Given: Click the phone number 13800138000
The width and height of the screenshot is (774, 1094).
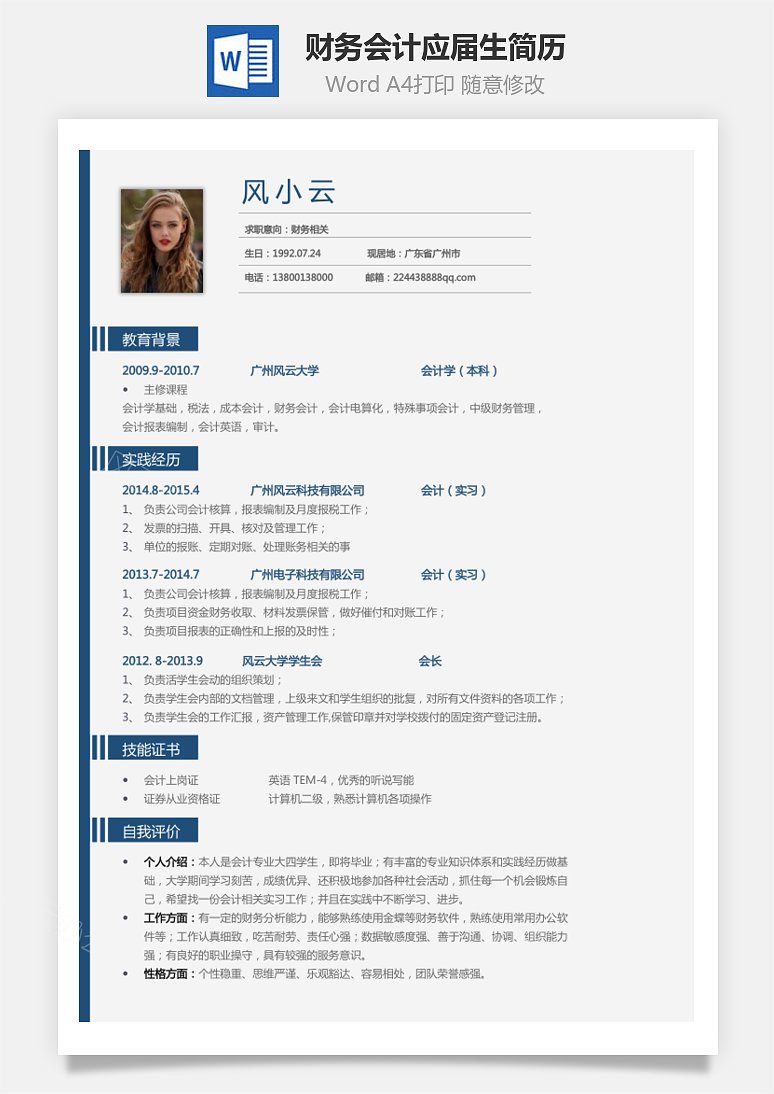Looking at the screenshot, I should pyautogui.click(x=303, y=277).
